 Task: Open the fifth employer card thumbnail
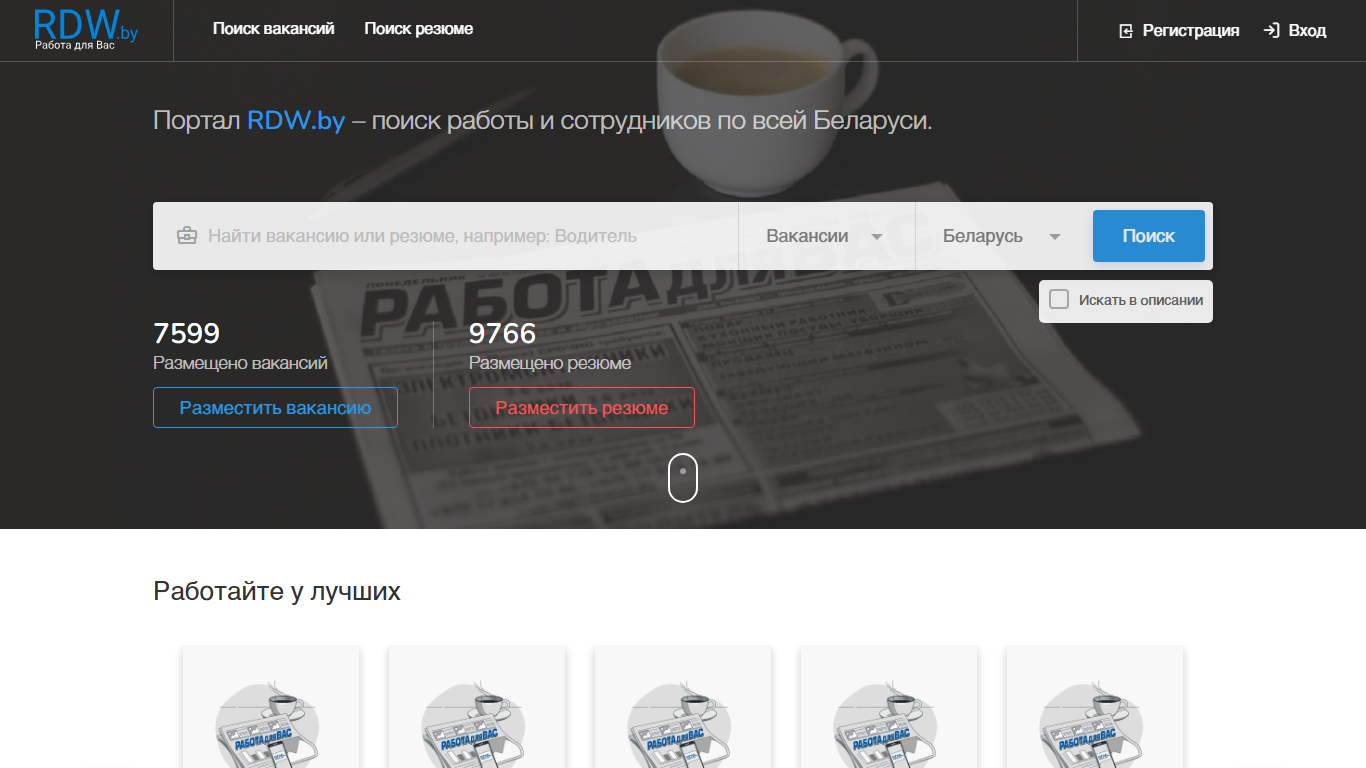(1095, 708)
